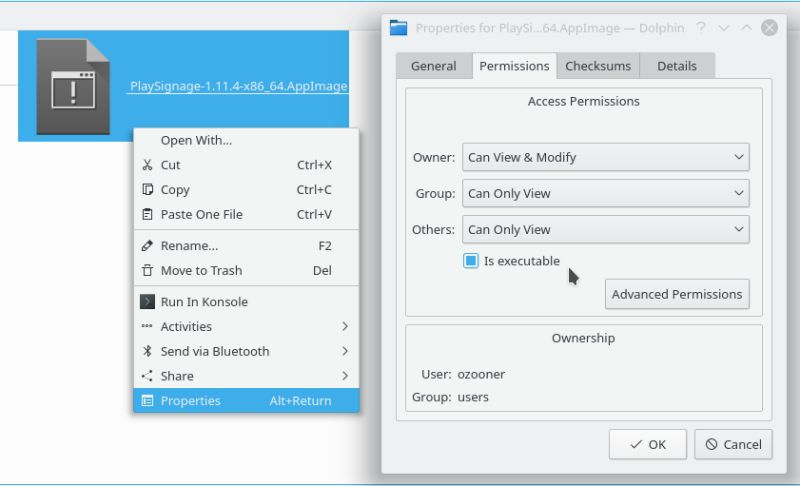Image resolution: width=800 pixels, height=486 pixels.
Task: Select Cut from the context menu
Action: tap(246, 165)
